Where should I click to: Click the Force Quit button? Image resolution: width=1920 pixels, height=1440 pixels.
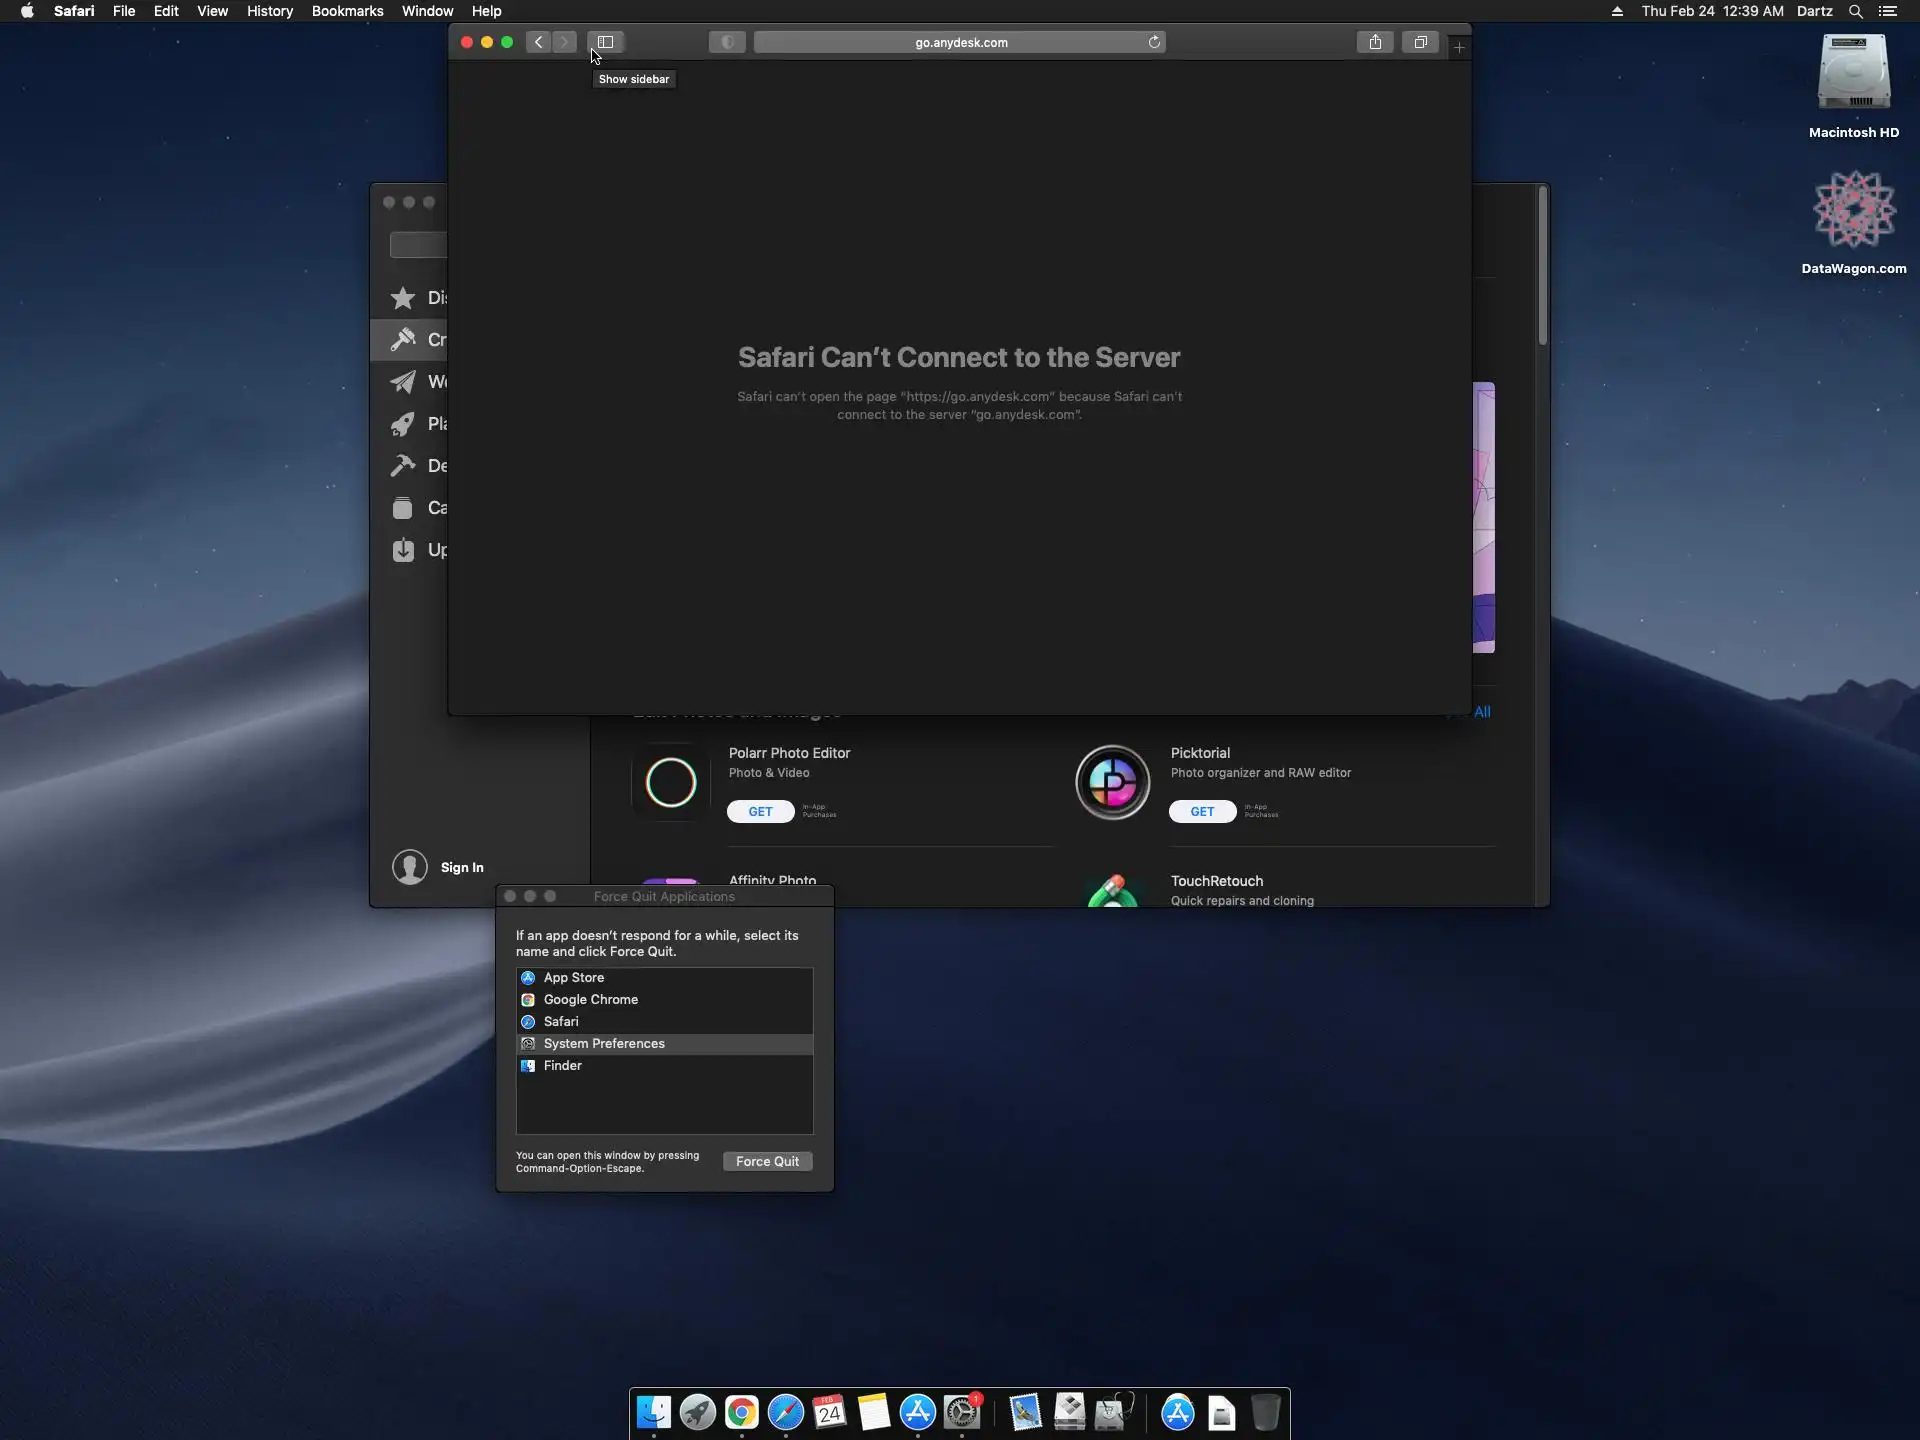(767, 1161)
